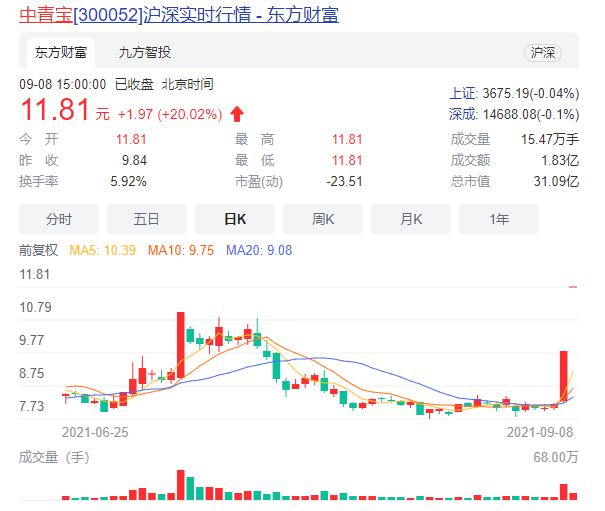Click the 成交量 value 15.47万手
605x511 pixels.
[550, 139]
